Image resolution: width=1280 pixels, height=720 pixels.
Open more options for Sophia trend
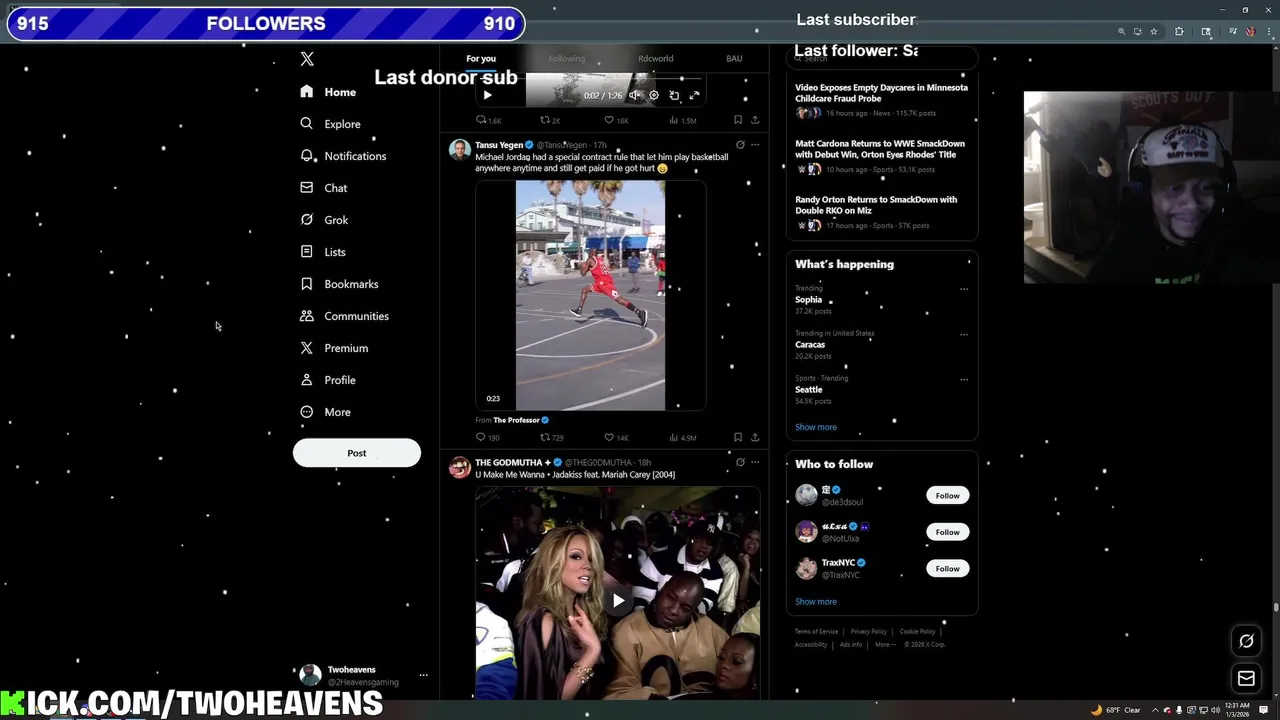click(964, 289)
